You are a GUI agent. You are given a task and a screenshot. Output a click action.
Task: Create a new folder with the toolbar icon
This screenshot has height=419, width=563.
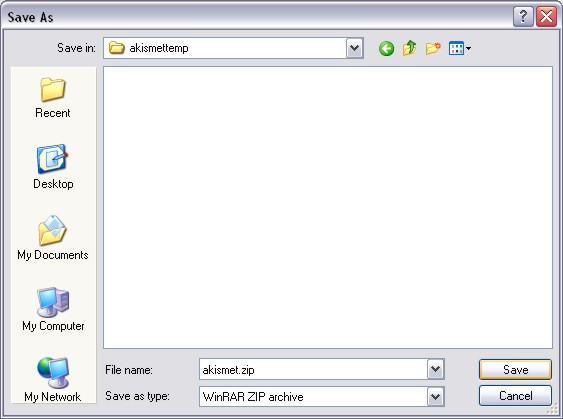click(433, 48)
